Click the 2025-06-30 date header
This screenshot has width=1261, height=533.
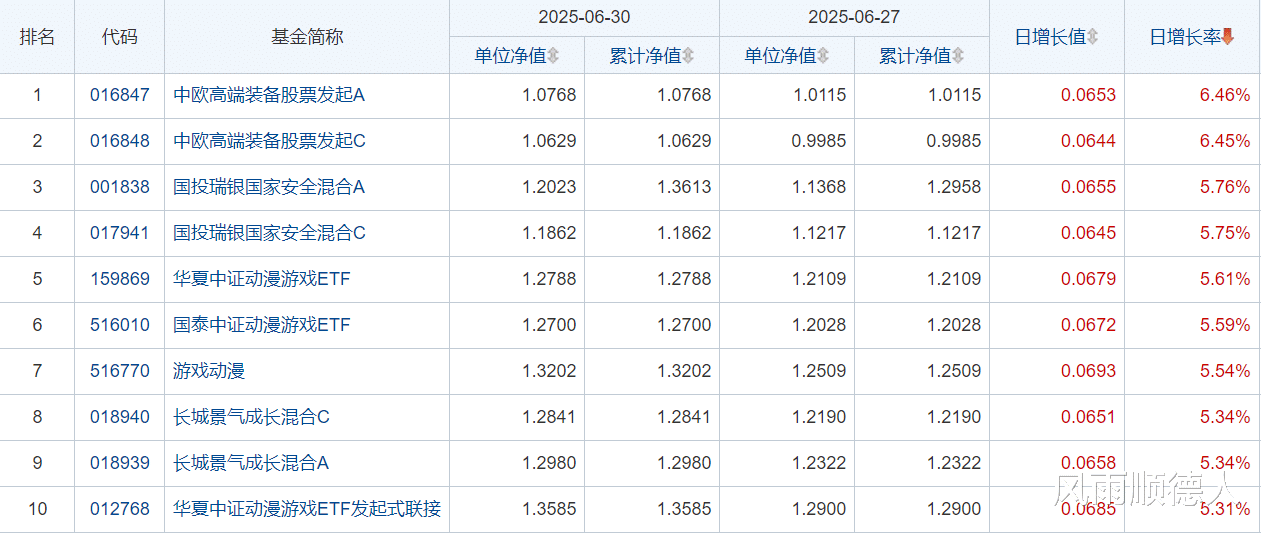pyautogui.click(x=584, y=18)
